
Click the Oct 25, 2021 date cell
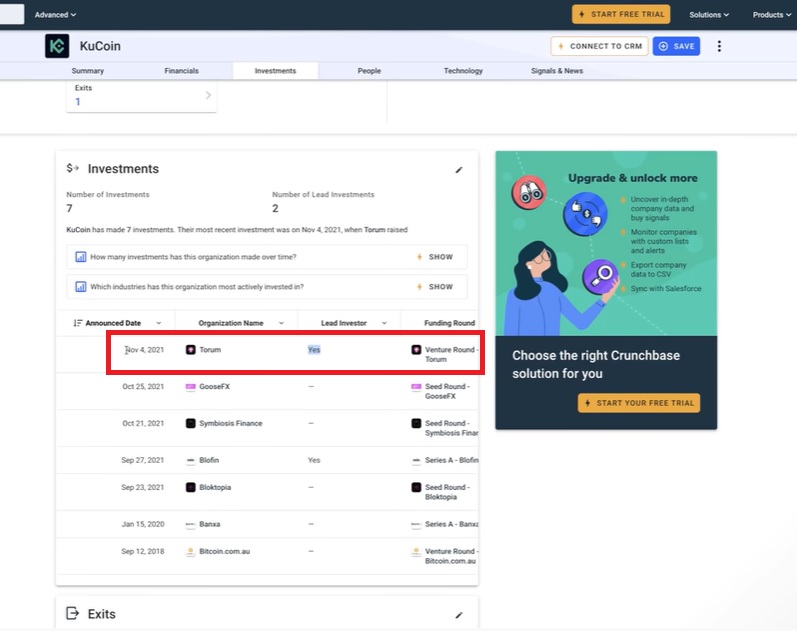143,386
